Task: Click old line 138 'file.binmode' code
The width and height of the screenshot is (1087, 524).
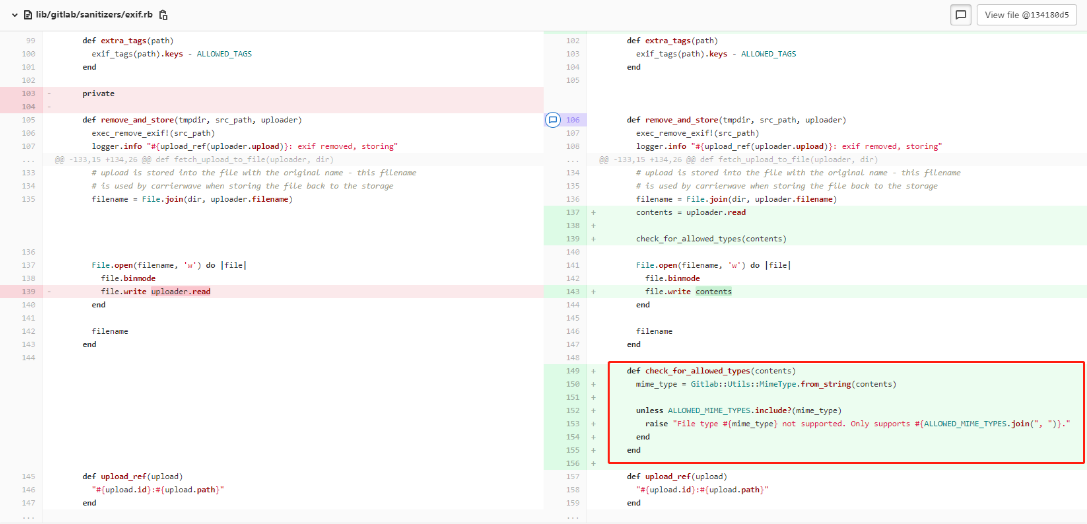Action: [128, 278]
